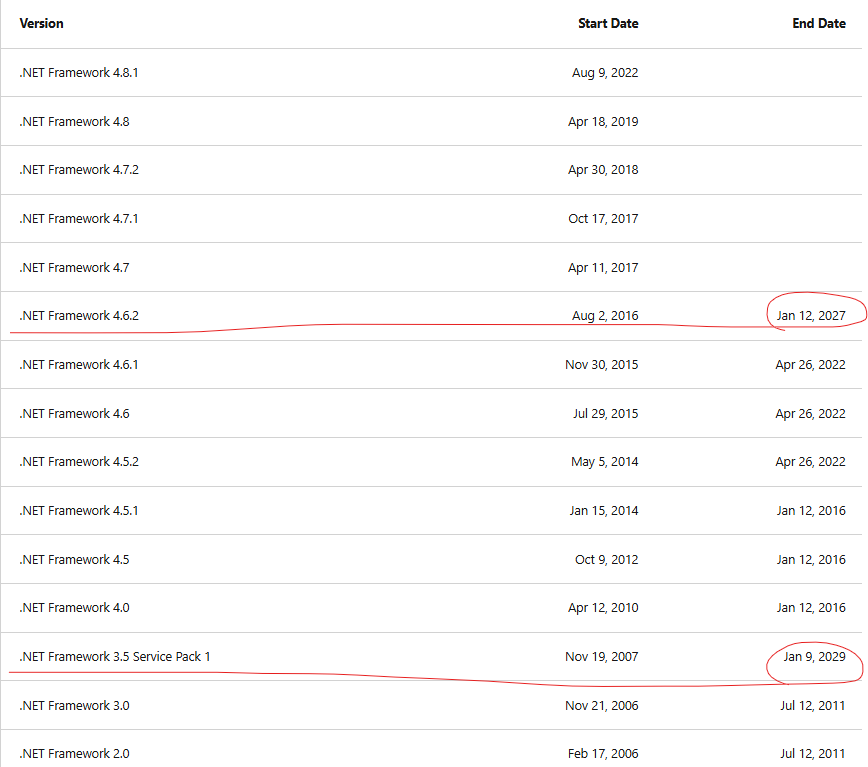Click the Apr 30, 2018 start date
The height and width of the screenshot is (767, 868).
point(603,169)
